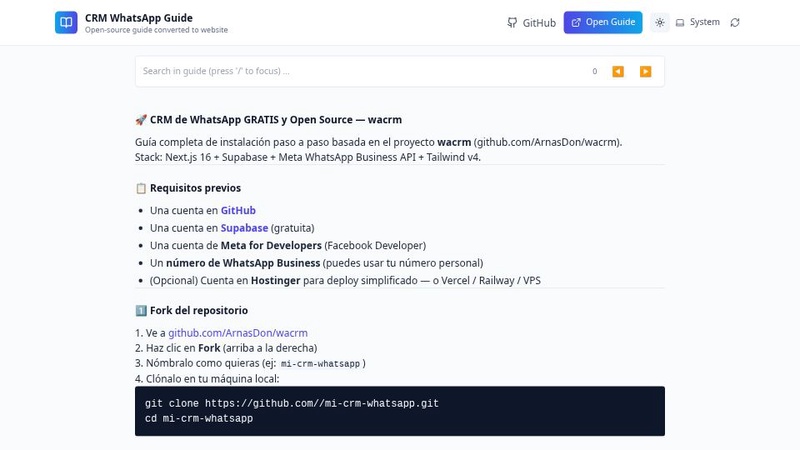Click the mi-crm-whatsapp inline code
Image resolution: width=800 pixels, height=450 pixels.
tap(320, 364)
